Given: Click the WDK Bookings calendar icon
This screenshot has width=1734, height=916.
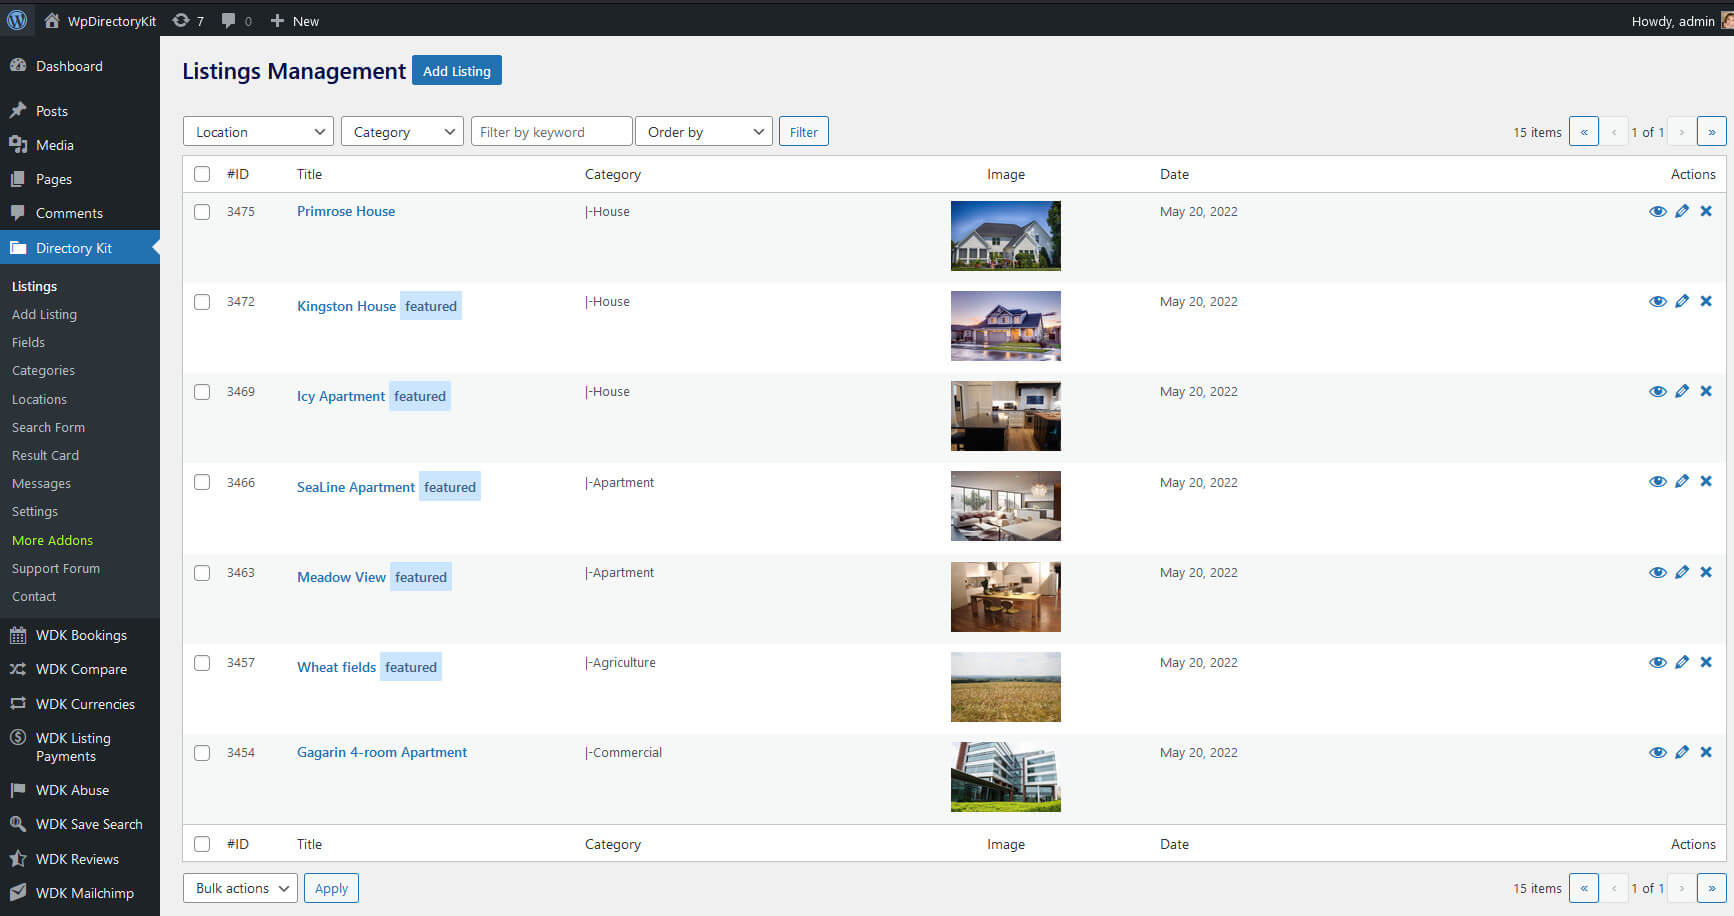Looking at the screenshot, I should point(18,635).
